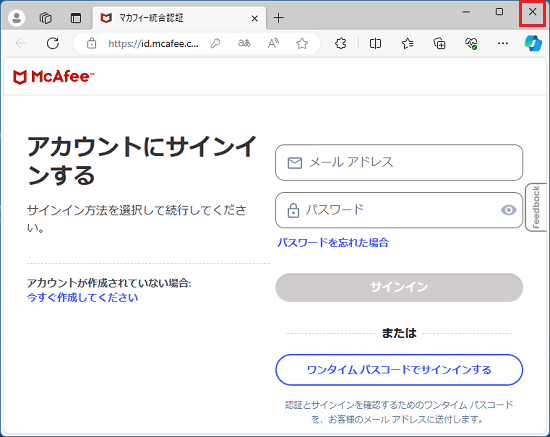Open the browser profile icon
Viewport: 550px width, 437px height.
coord(16,18)
